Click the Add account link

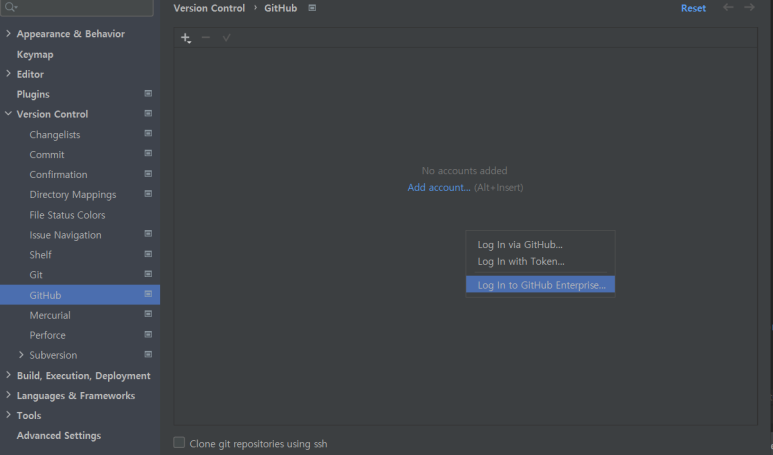pyautogui.click(x=439, y=187)
